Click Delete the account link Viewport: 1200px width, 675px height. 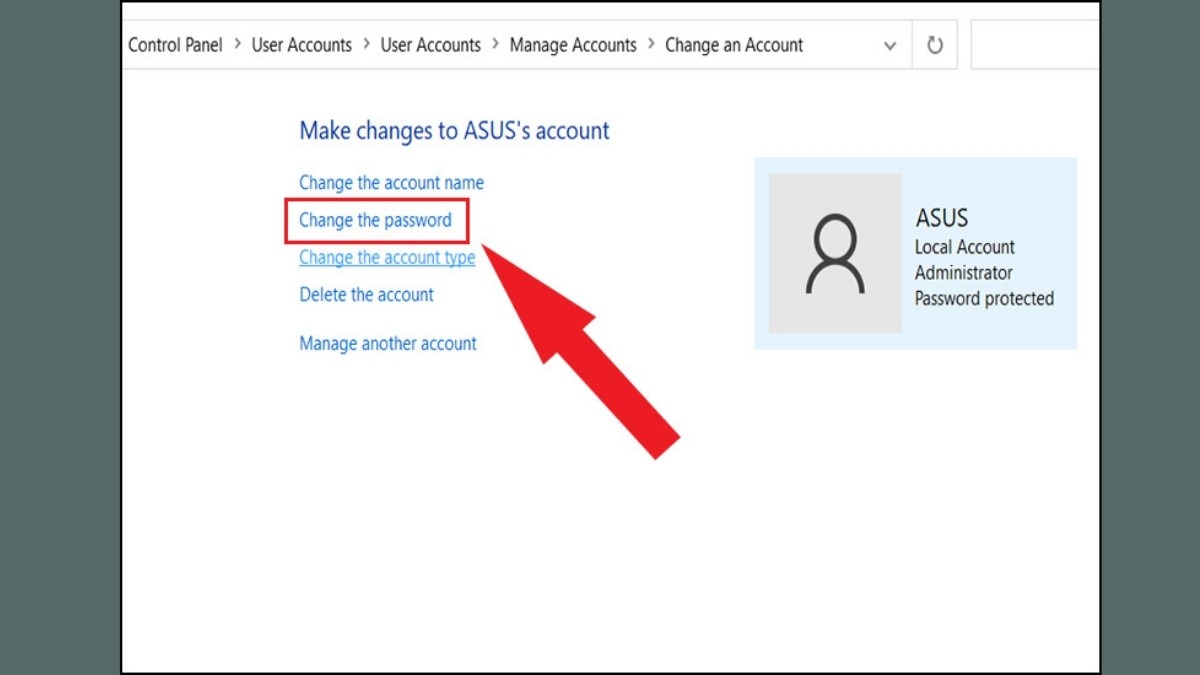click(366, 295)
